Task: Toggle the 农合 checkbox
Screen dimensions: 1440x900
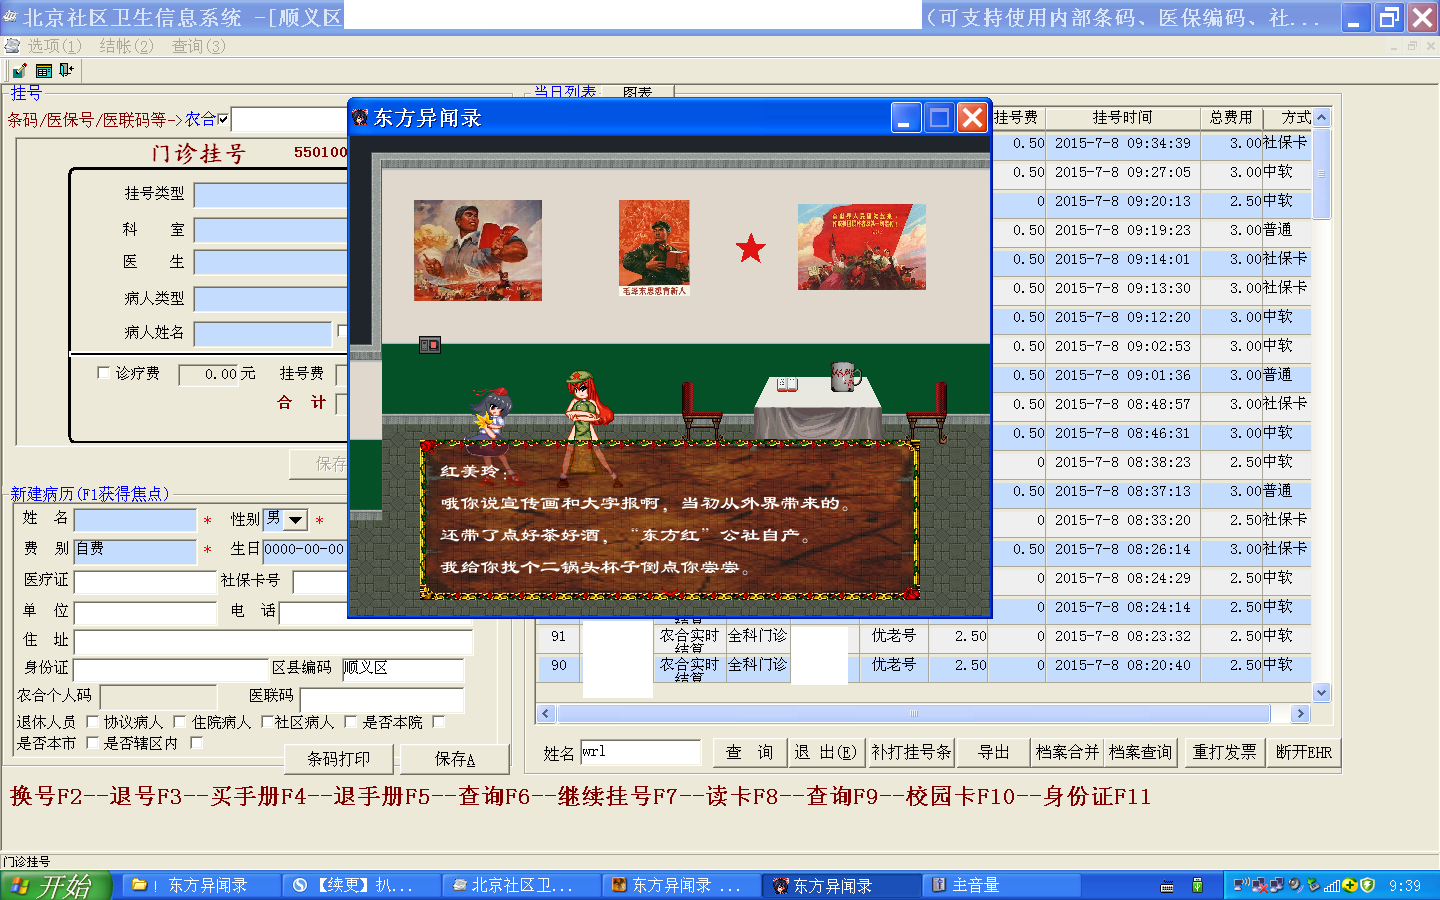Action: click(223, 119)
